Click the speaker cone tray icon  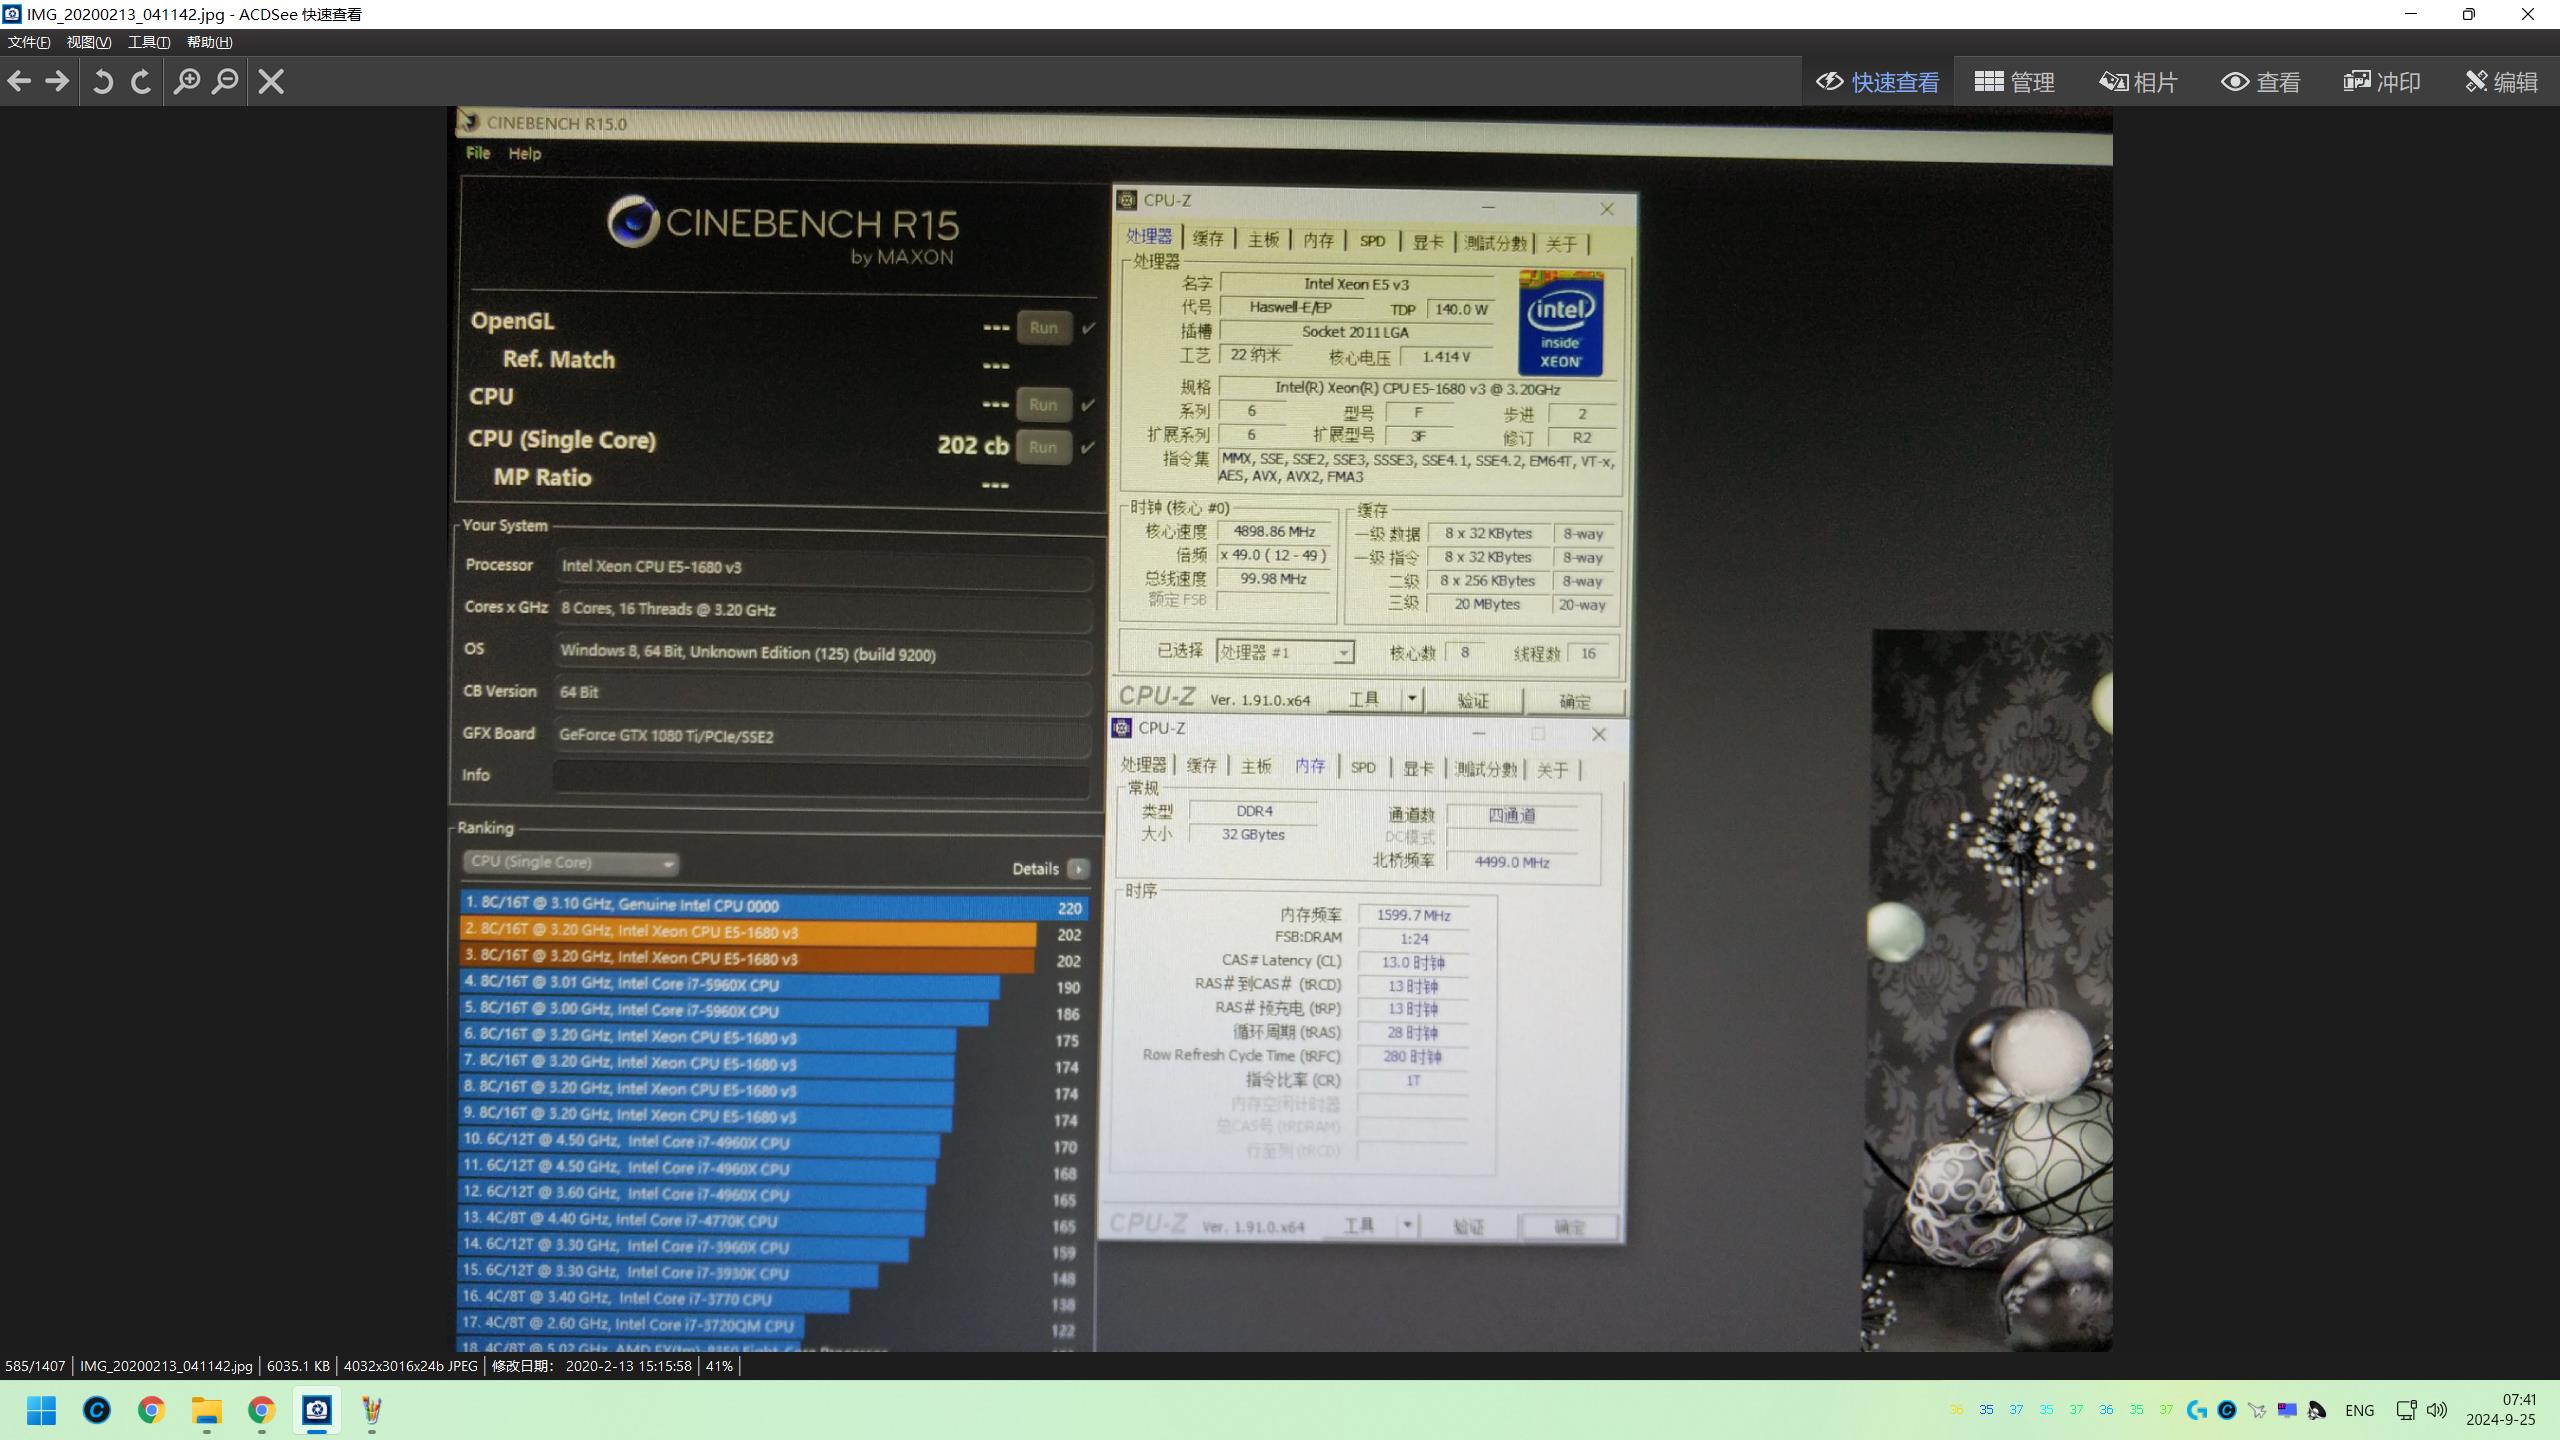[x=2317, y=1410]
